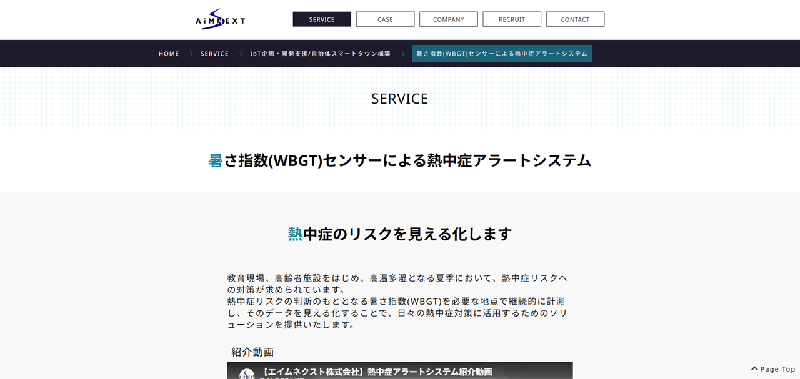
Task: Click the 熱中症のリスクを見える化します heading
Action: pyautogui.click(x=399, y=234)
